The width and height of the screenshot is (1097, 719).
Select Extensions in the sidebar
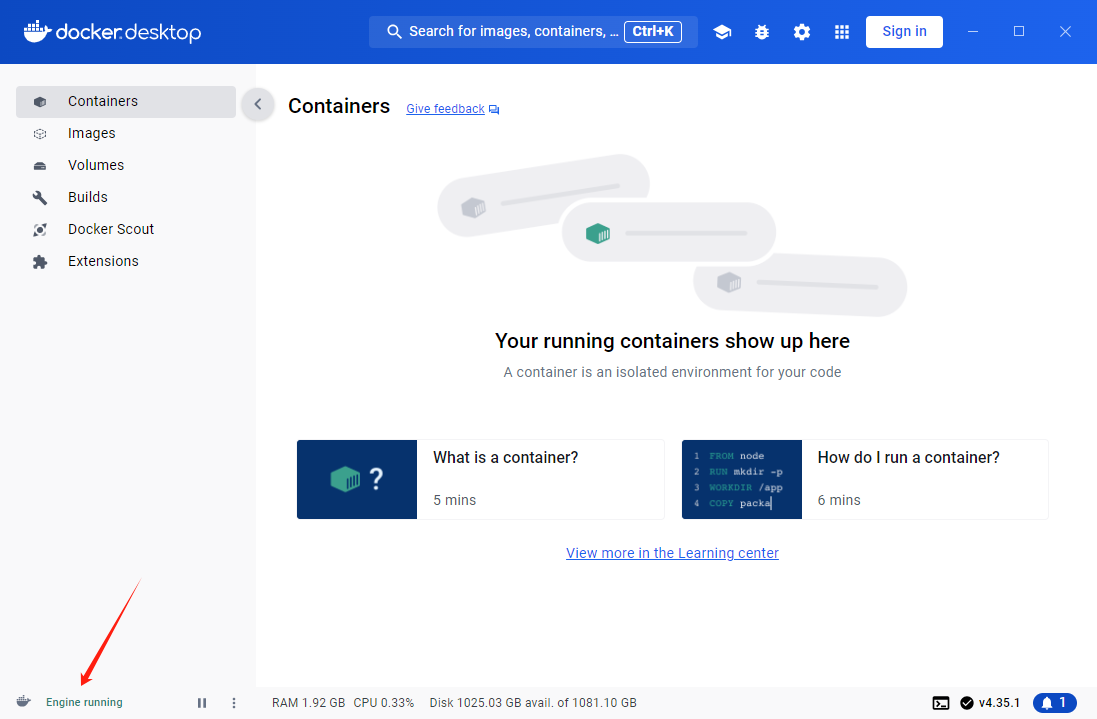126,262
